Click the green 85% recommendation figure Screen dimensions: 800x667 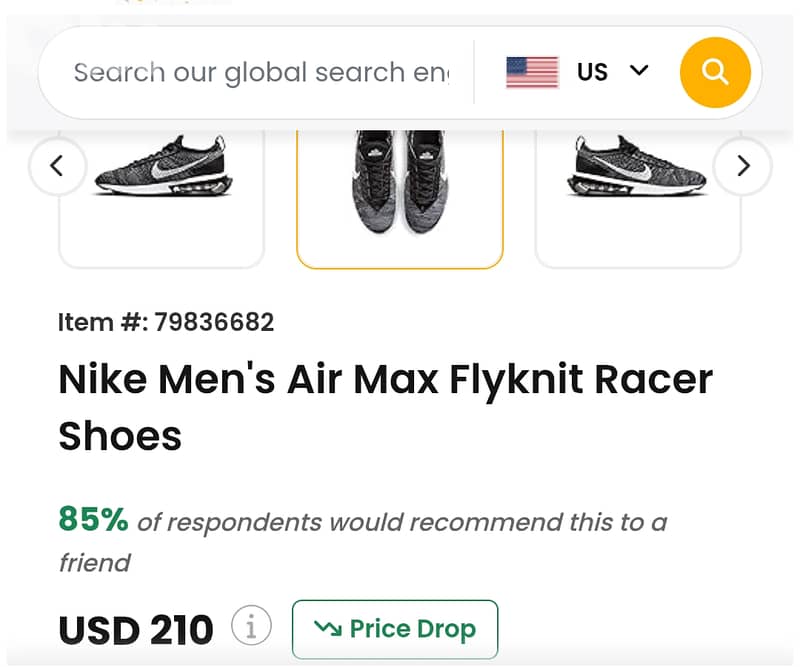coord(93,519)
